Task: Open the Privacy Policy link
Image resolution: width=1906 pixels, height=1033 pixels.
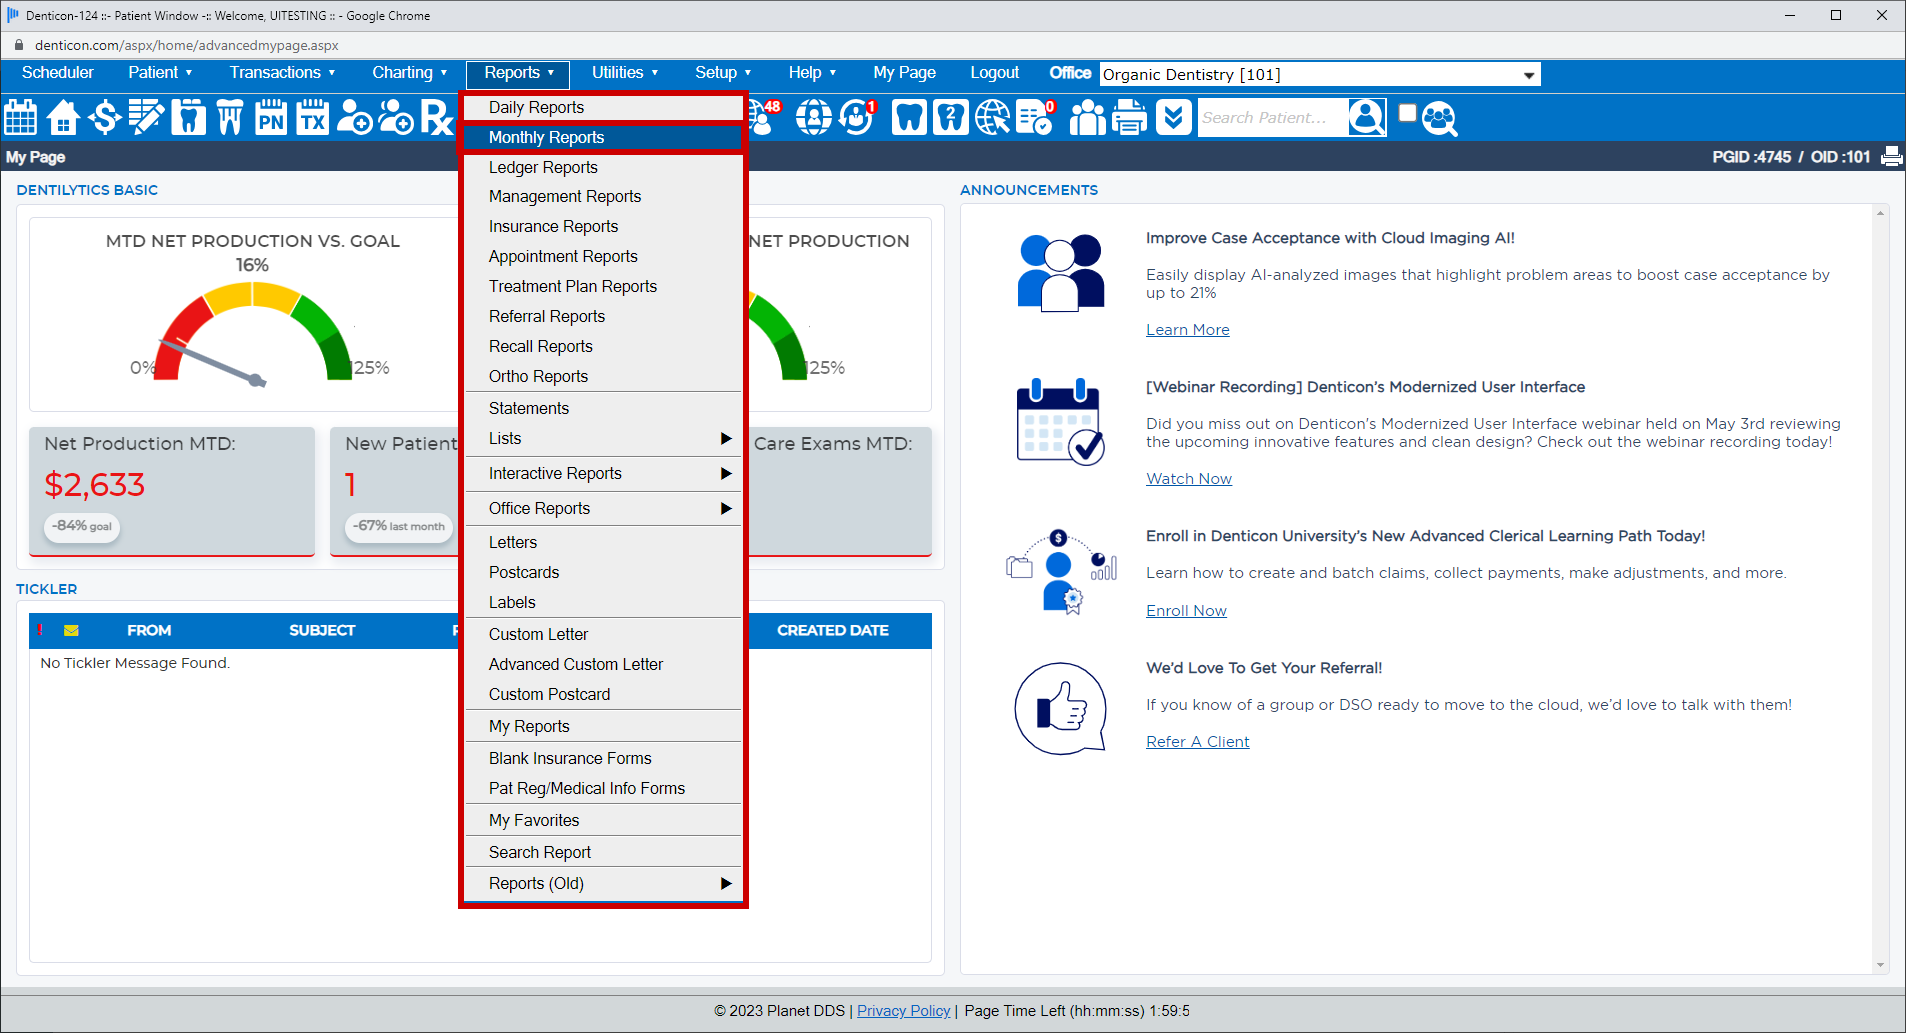Action: tap(903, 1011)
